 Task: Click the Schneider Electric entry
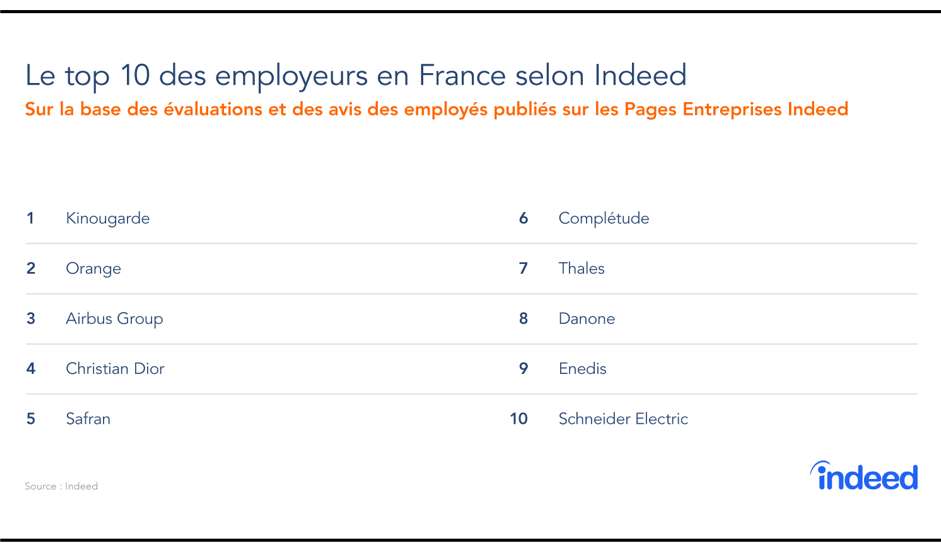pyautogui.click(x=624, y=419)
